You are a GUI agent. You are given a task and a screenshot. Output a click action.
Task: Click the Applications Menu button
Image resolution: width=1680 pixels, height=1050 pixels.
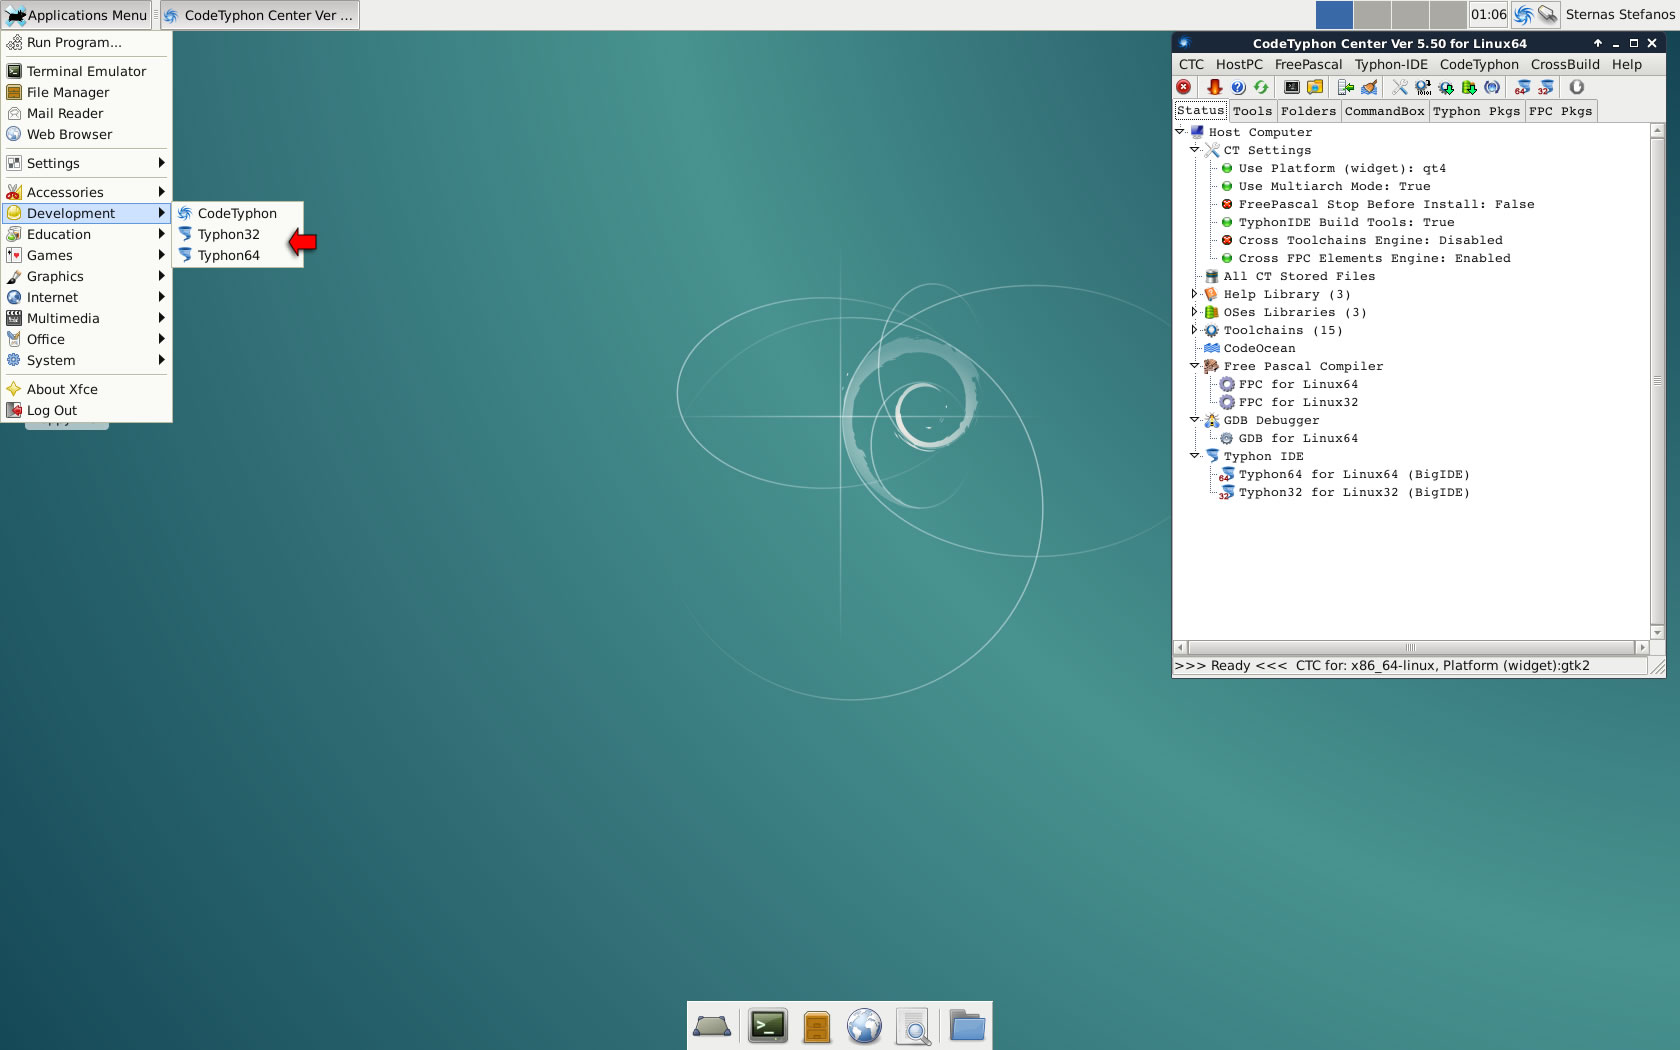click(x=76, y=15)
